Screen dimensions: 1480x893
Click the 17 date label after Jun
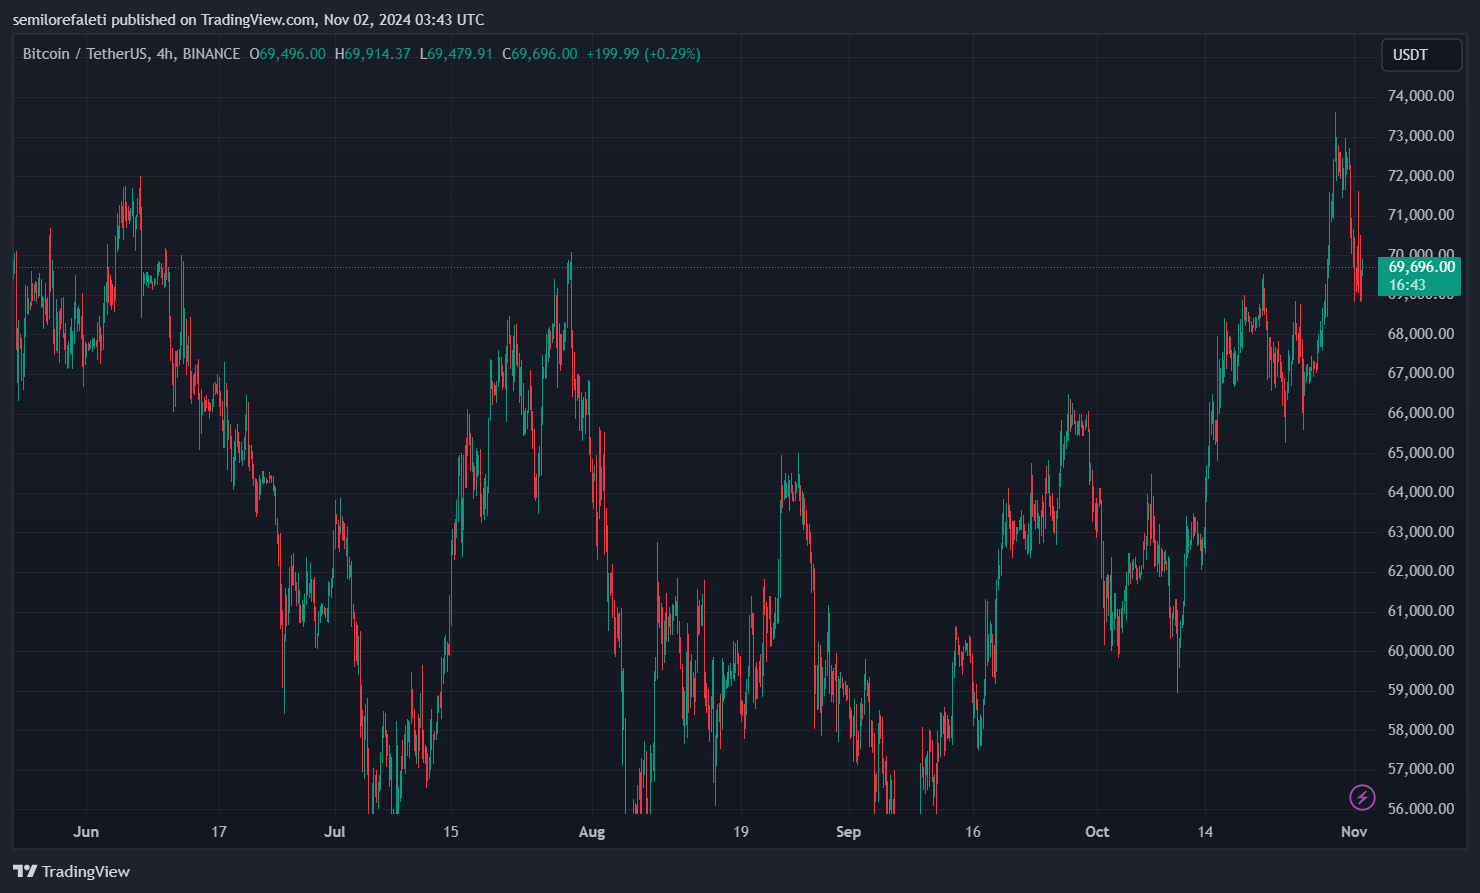(219, 832)
